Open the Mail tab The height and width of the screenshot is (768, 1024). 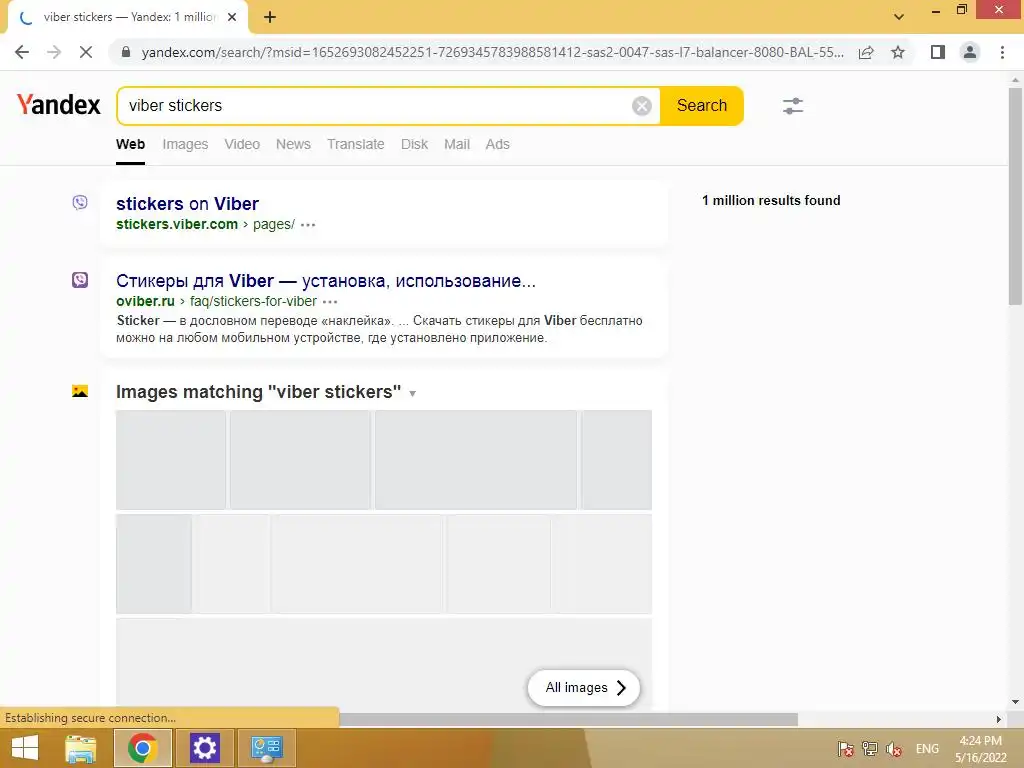pos(457,144)
